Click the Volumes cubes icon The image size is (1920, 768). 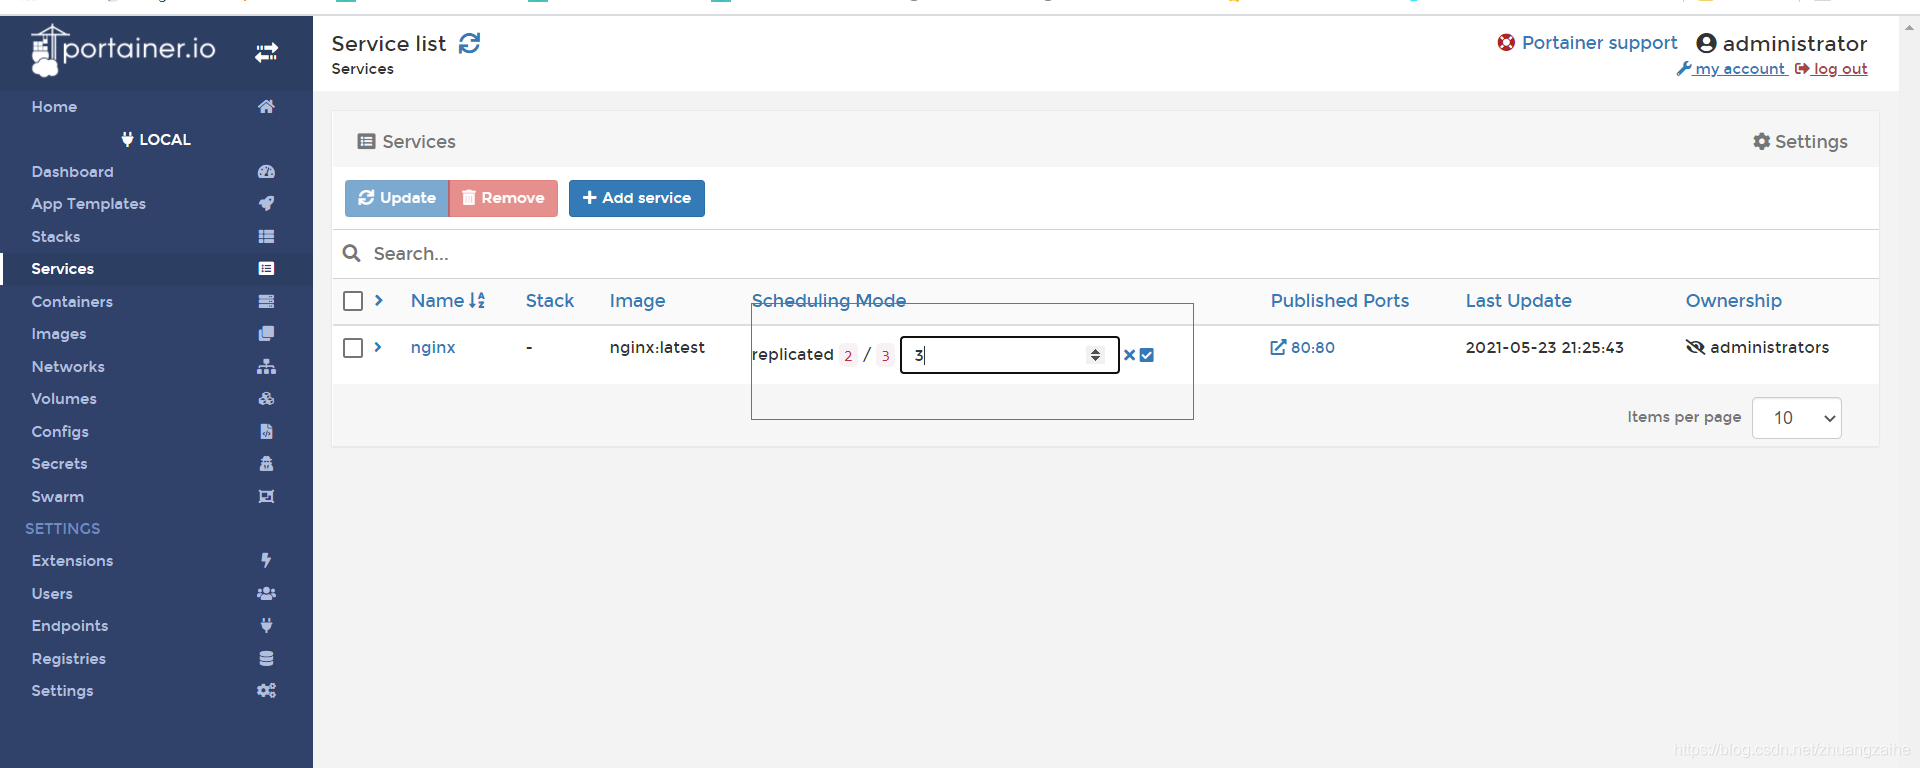click(266, 398)
